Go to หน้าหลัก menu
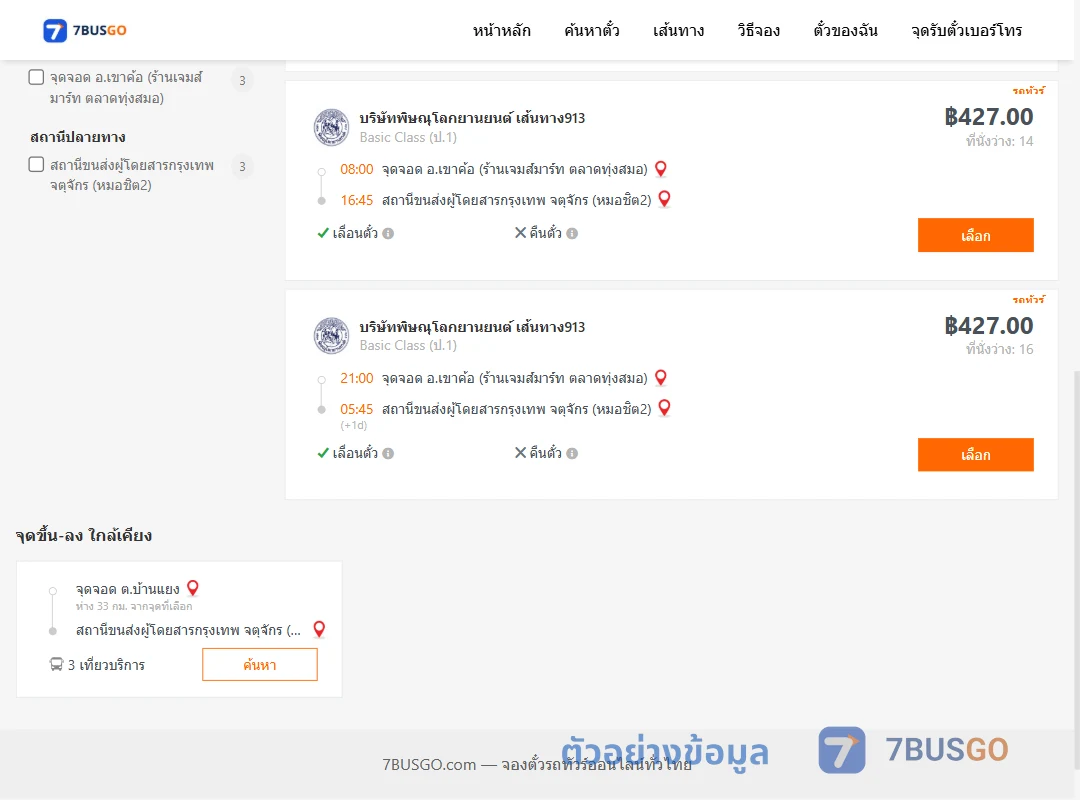 (501, 30)
